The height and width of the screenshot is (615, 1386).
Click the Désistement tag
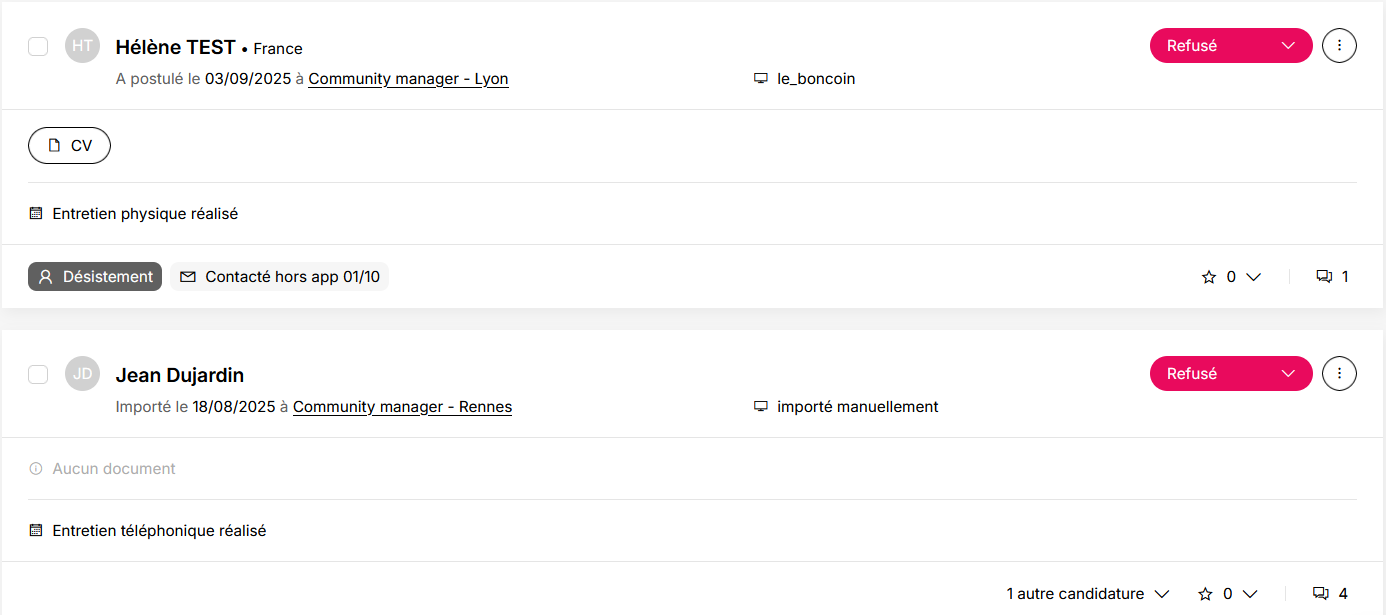point(95,277)
